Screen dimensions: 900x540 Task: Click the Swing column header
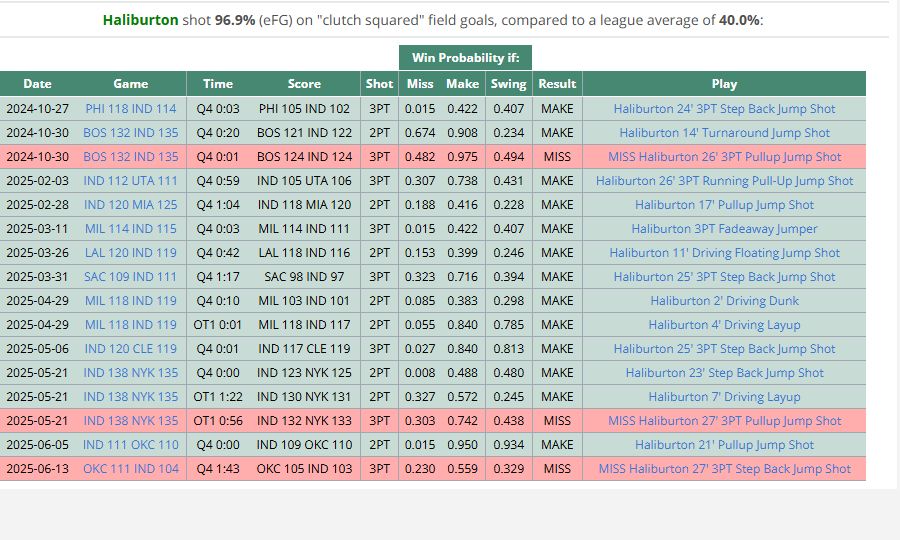click(x=509, y=84)
